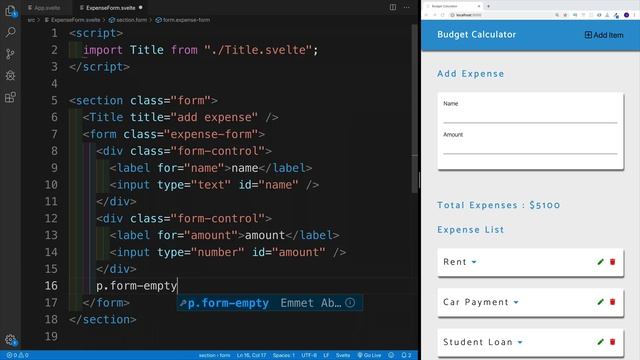Open the Explorer view in activity bar
This screenshot has width=640, height=360.
10,11
